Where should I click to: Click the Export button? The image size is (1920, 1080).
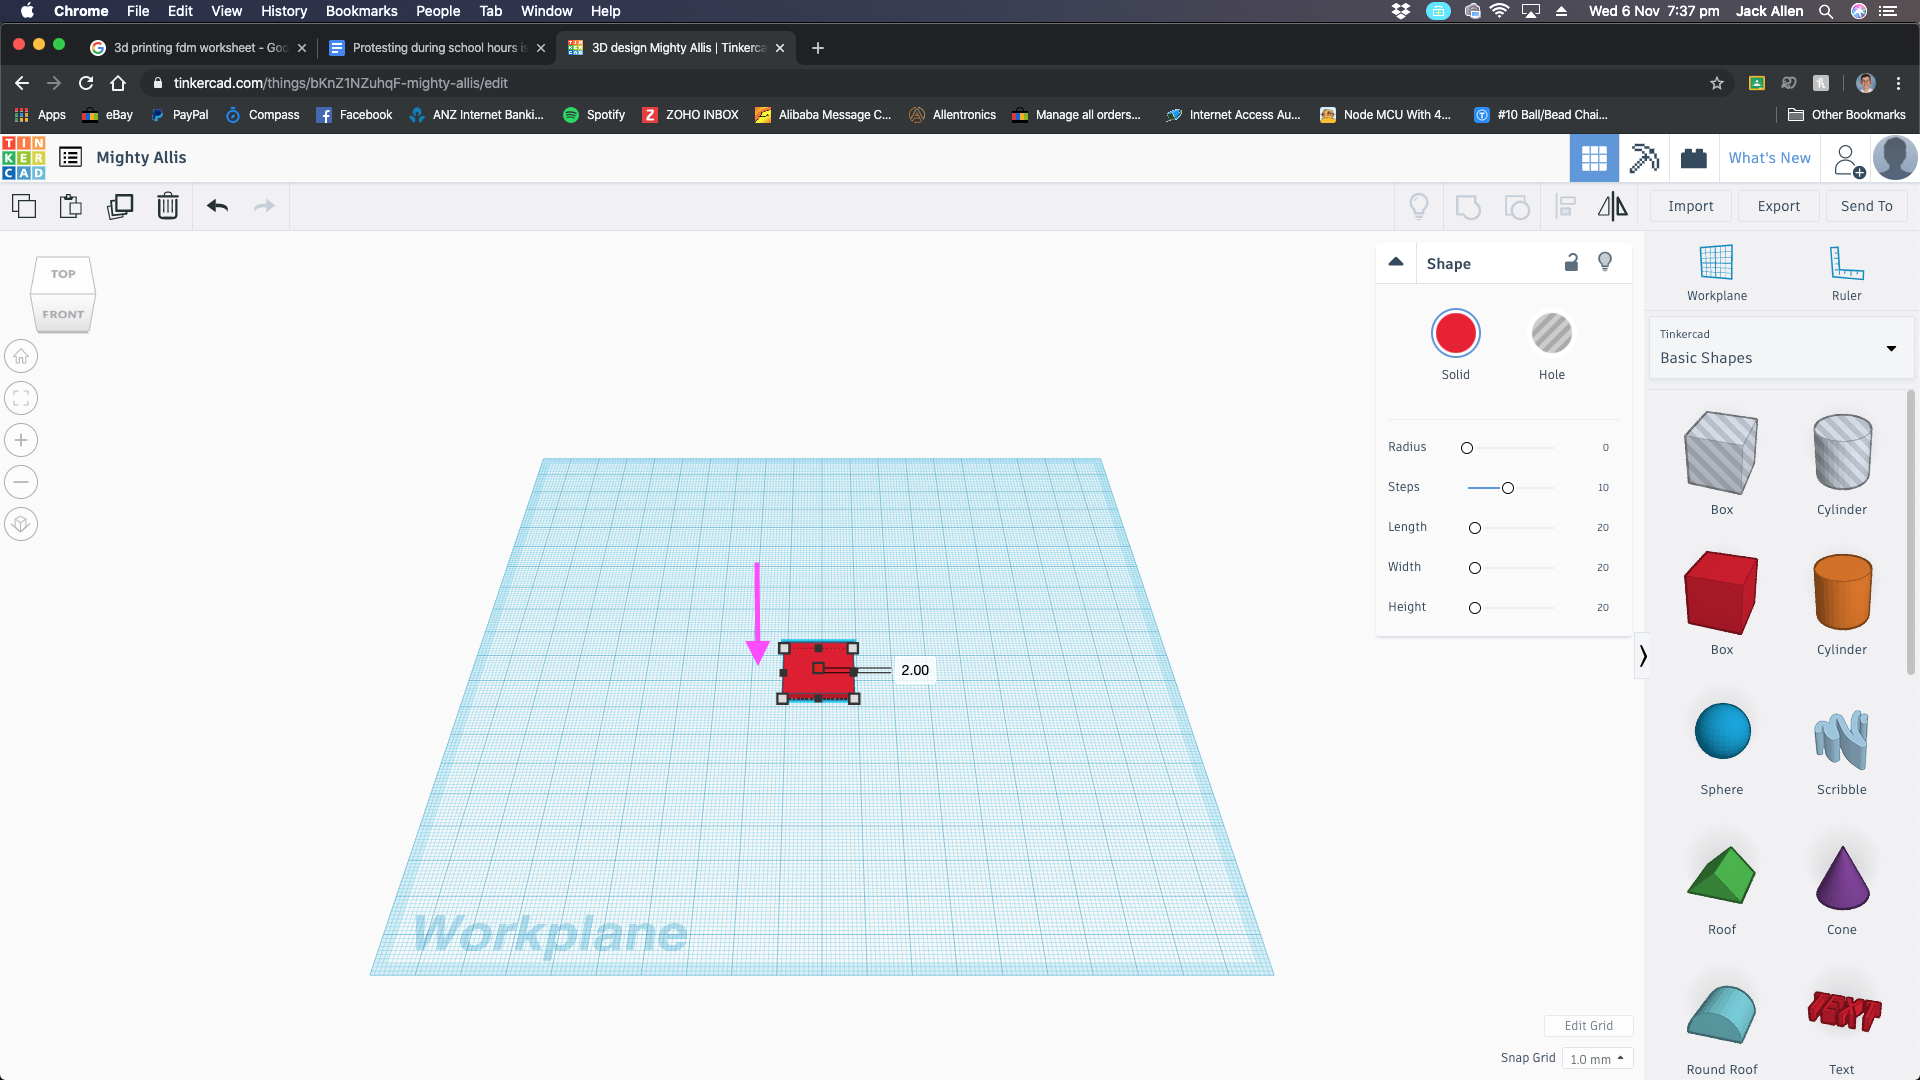tap(1778, 206)
